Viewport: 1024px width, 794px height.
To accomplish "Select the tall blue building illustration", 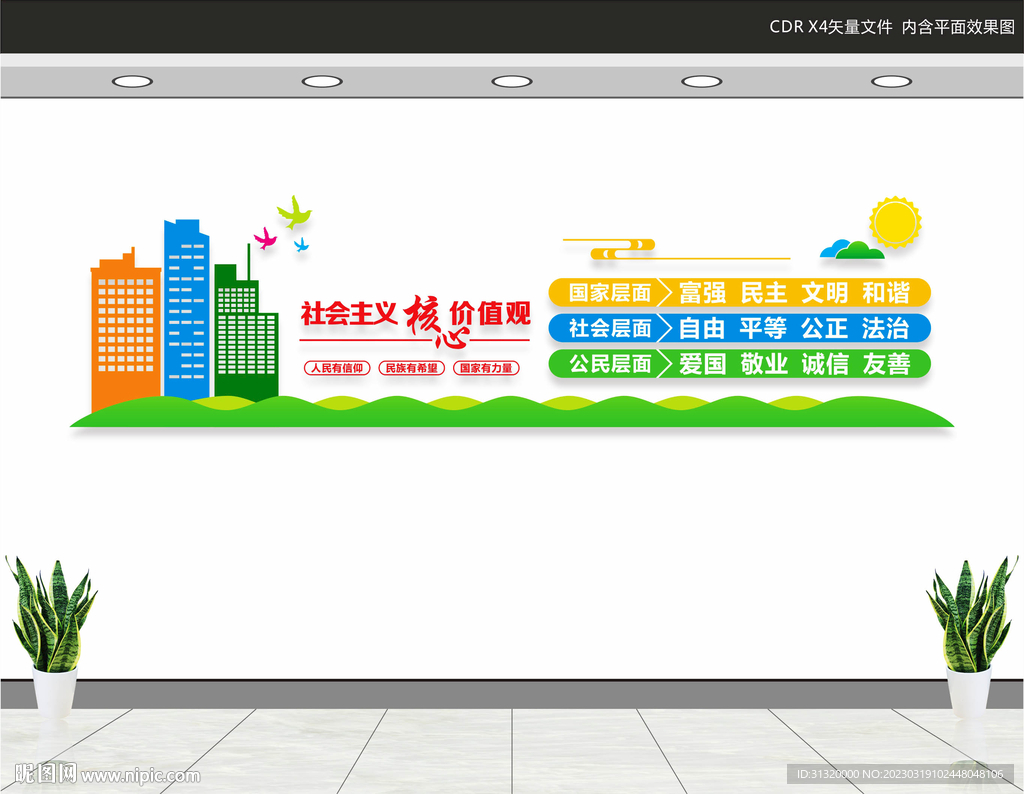I will coord(187,309).
